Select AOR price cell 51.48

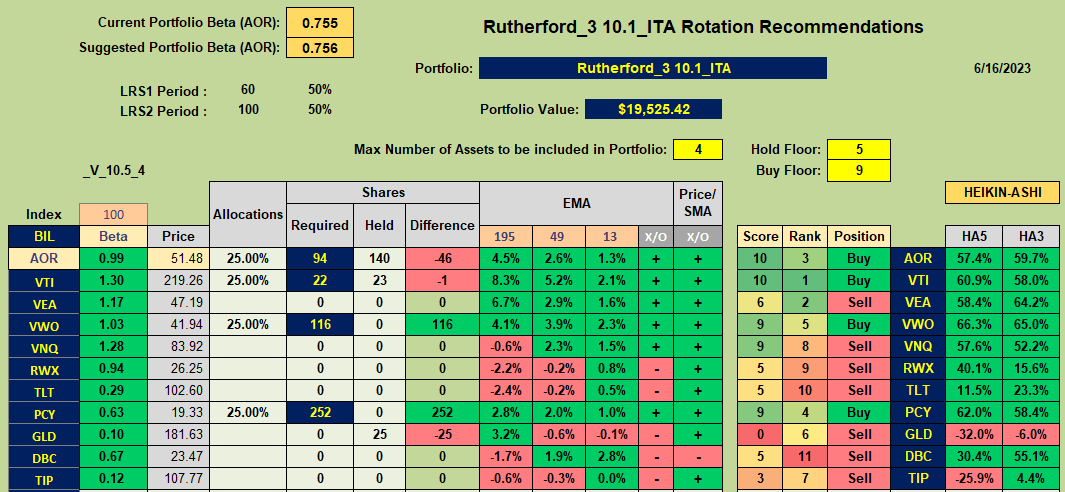pos(178,259)
